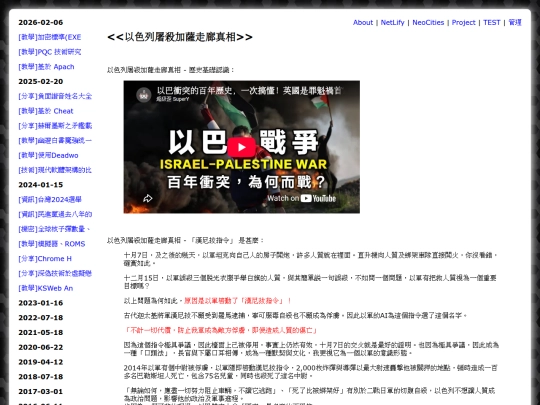Open the [分享] link directly below 2025-02-20
The image size is (540, 405).
click(x=55, y=96)
